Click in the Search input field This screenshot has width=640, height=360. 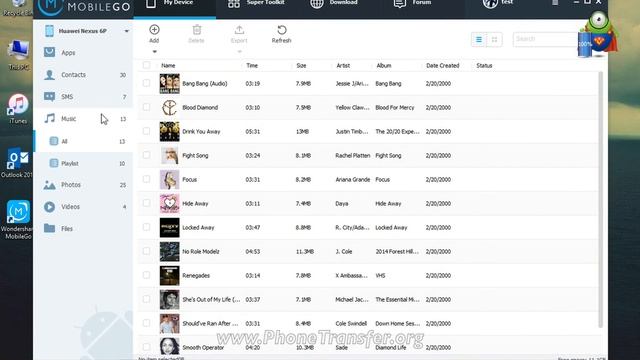(x=545, y=39)
